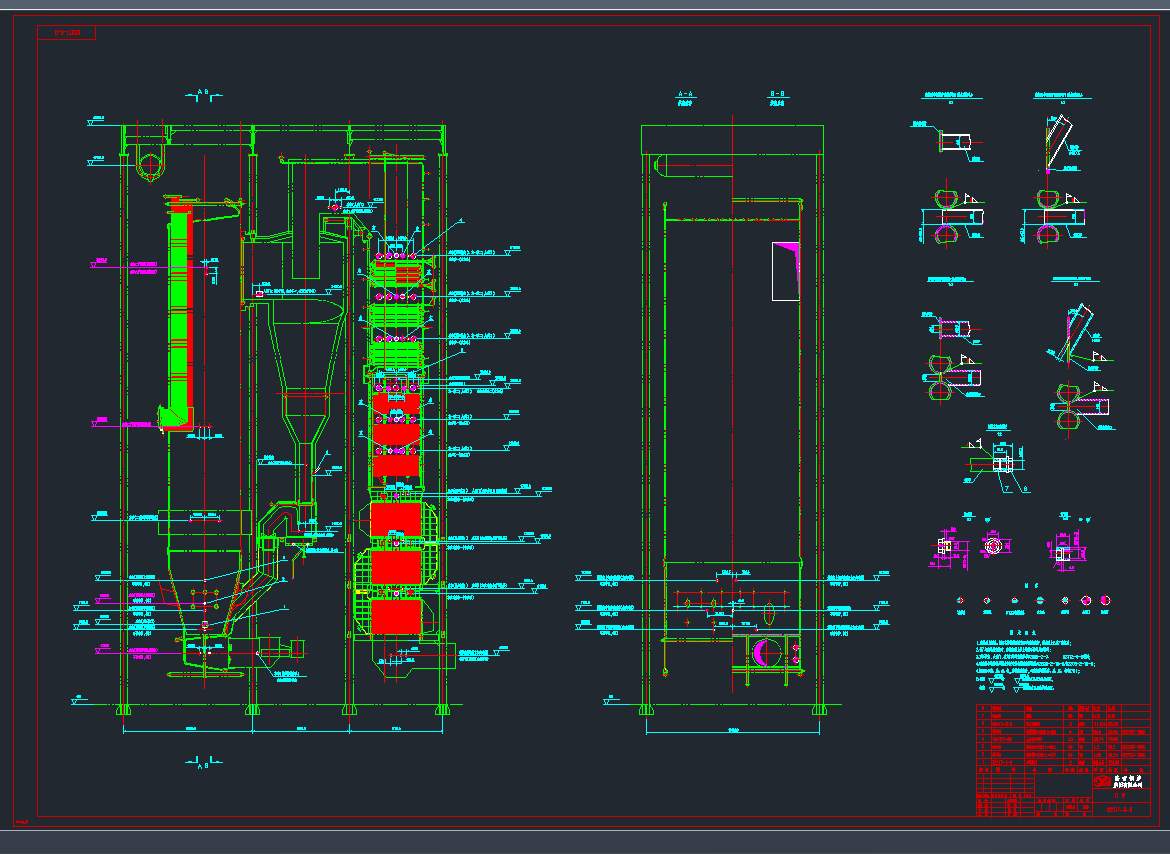Select the red label box at top-left corner
Viewport: 1170px width, 854px height.
pos(67,33)
